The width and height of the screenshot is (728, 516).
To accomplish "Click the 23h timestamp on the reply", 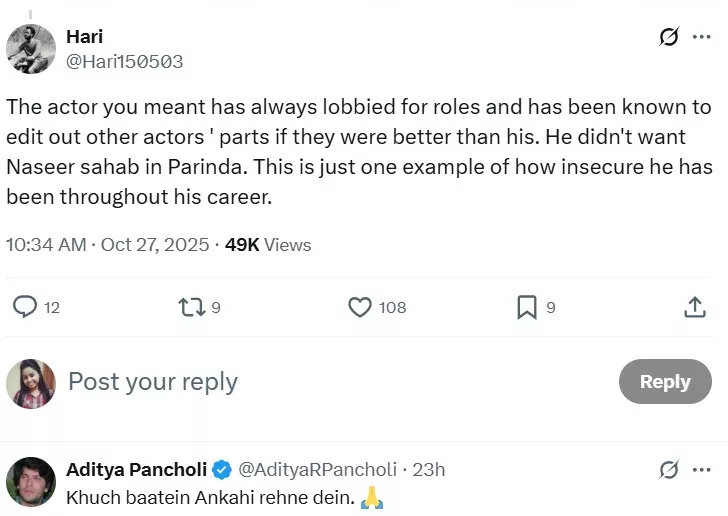I will pyautogui.click(x=429, y=469).
